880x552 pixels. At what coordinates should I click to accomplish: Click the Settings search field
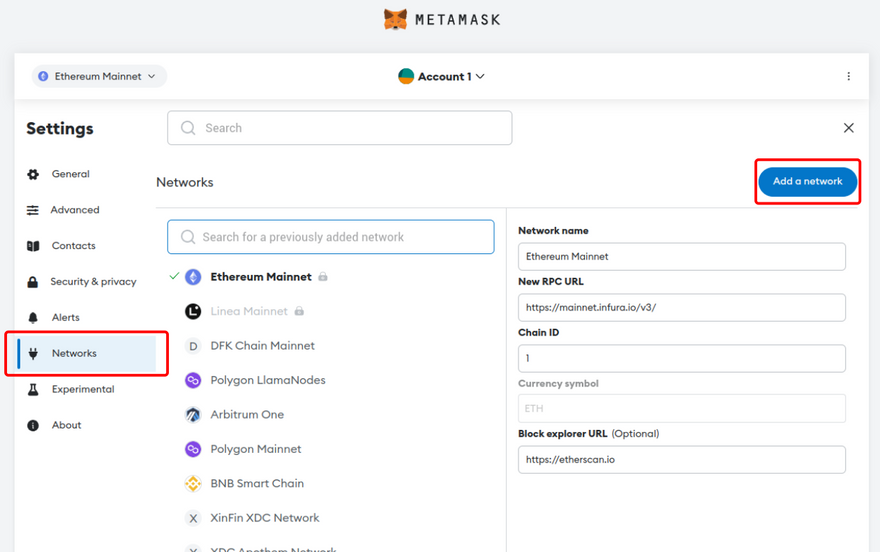340,128
